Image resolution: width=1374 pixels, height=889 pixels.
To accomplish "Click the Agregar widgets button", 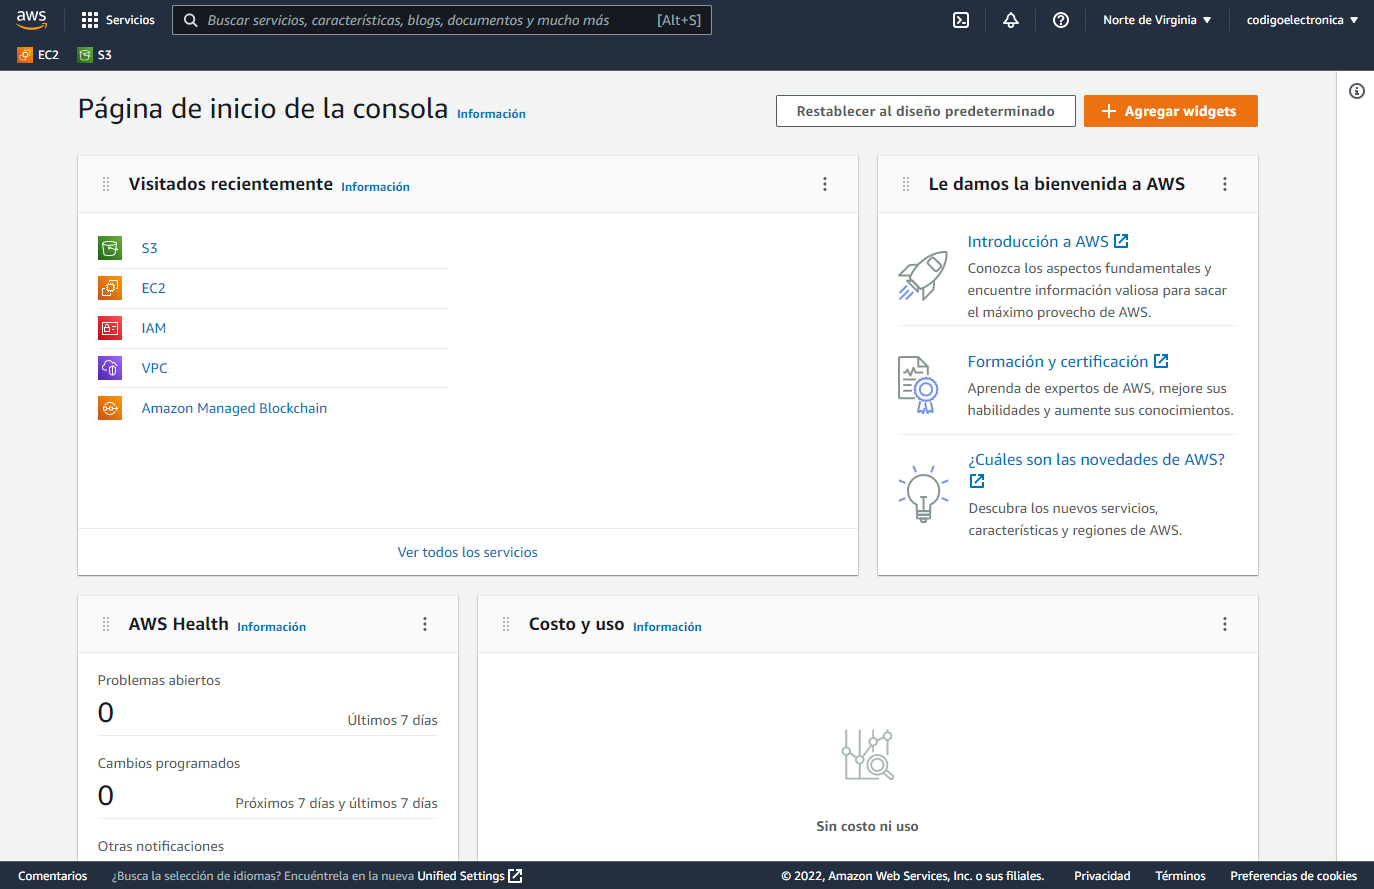I will [1170, 111].
